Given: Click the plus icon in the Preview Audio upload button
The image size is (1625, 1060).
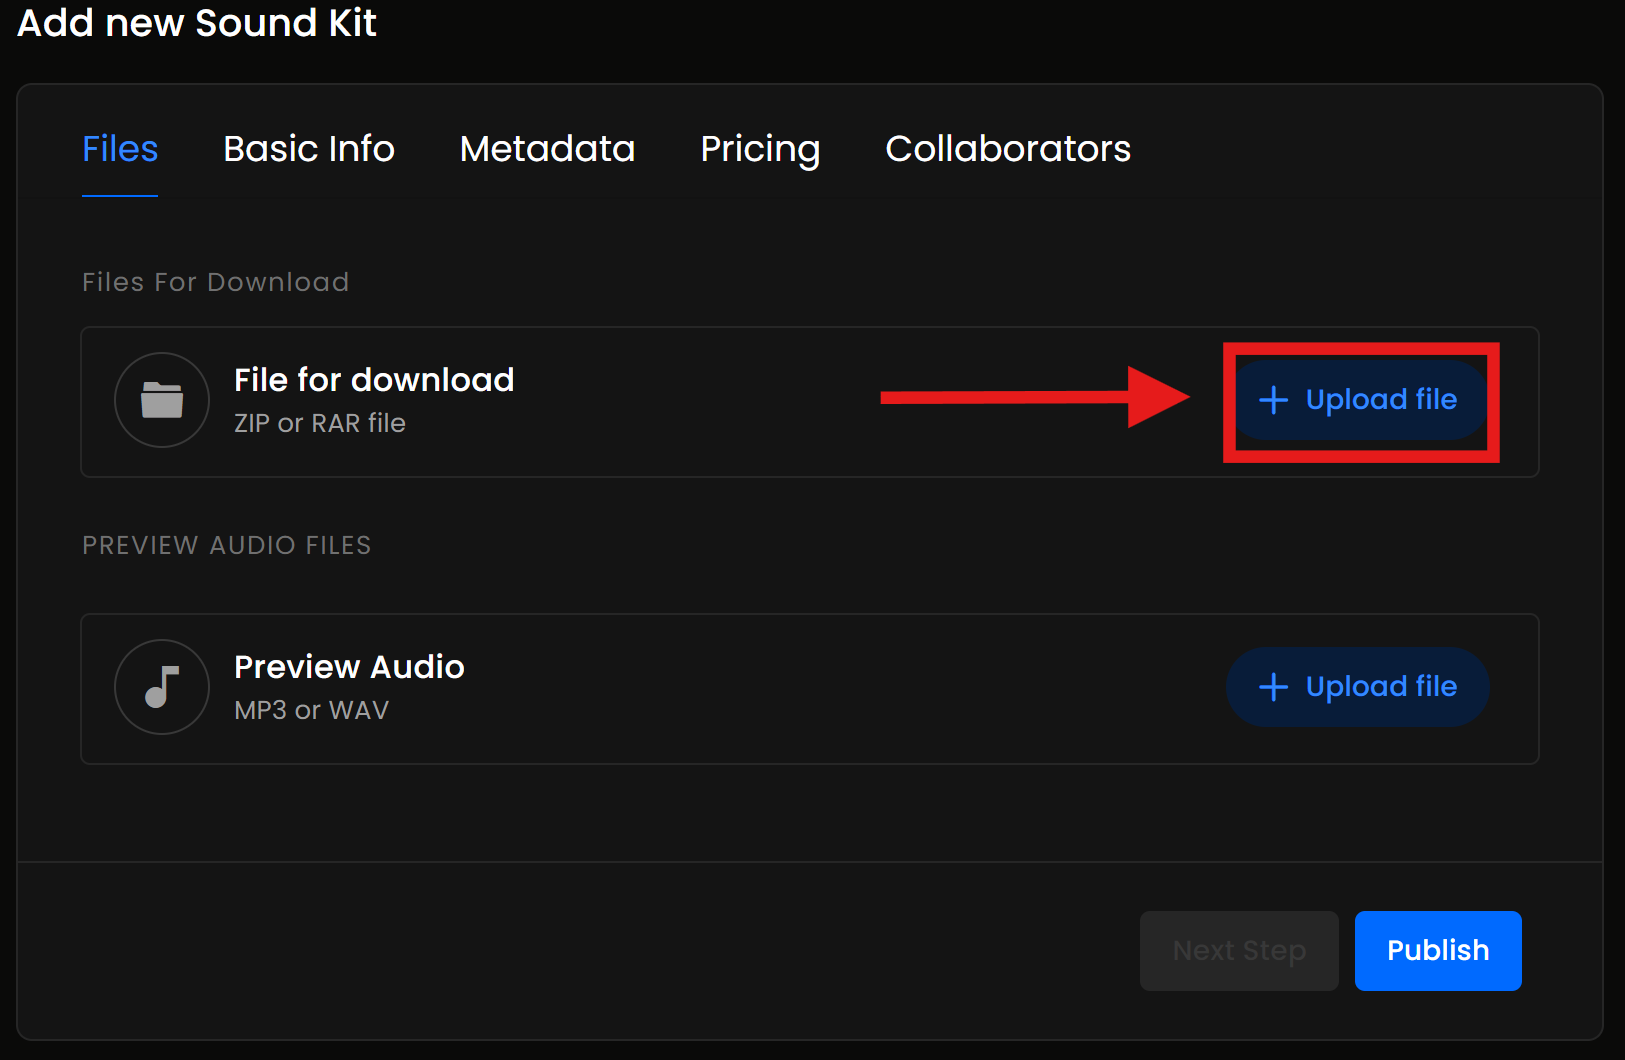Looking at the screenshot, I should tap(1273, 687).
